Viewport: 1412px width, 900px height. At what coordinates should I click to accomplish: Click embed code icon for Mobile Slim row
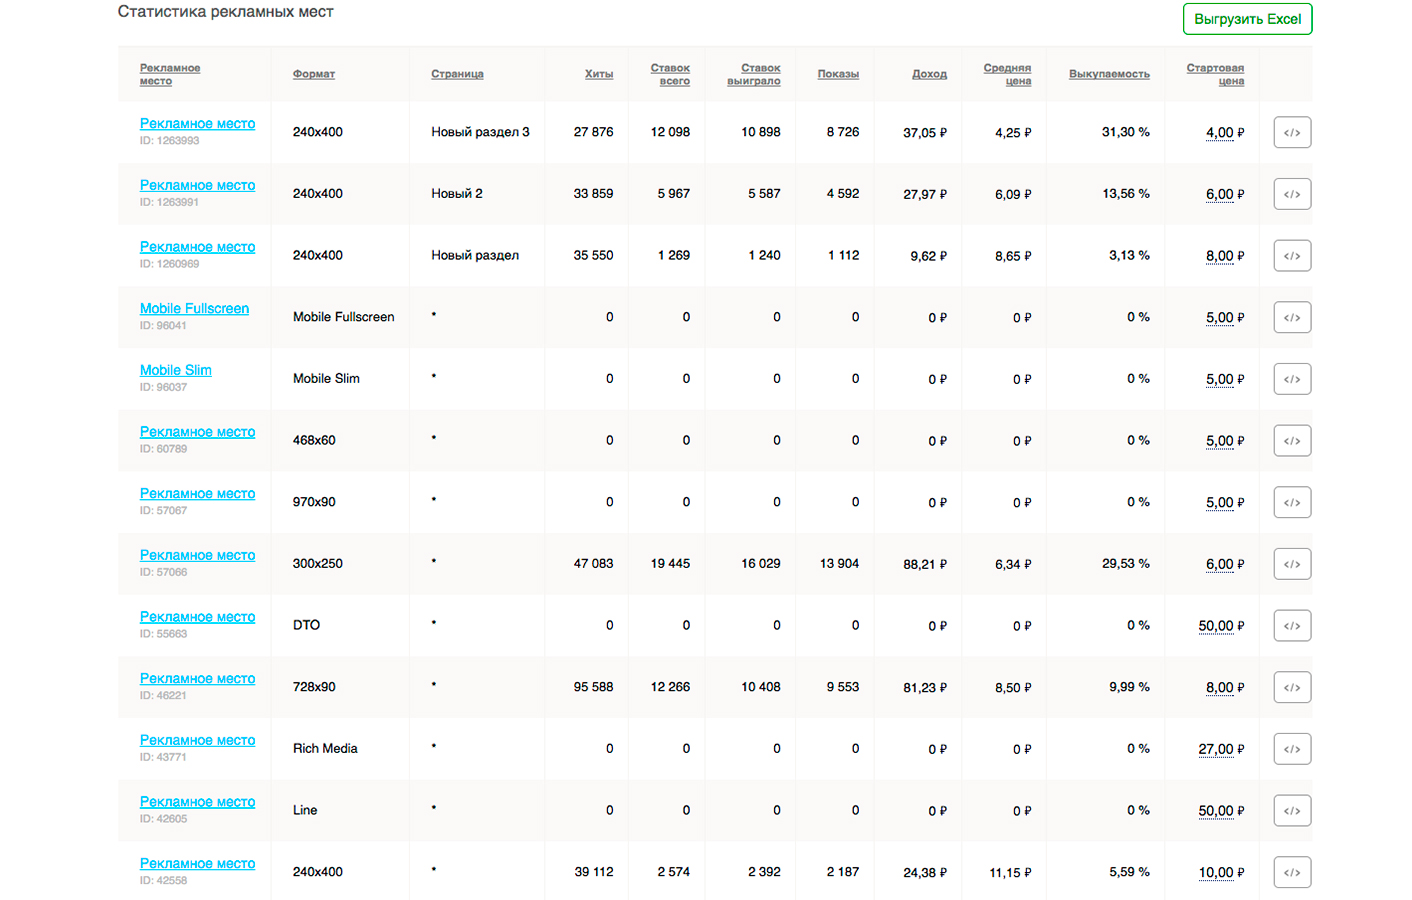coord(1292,379)
